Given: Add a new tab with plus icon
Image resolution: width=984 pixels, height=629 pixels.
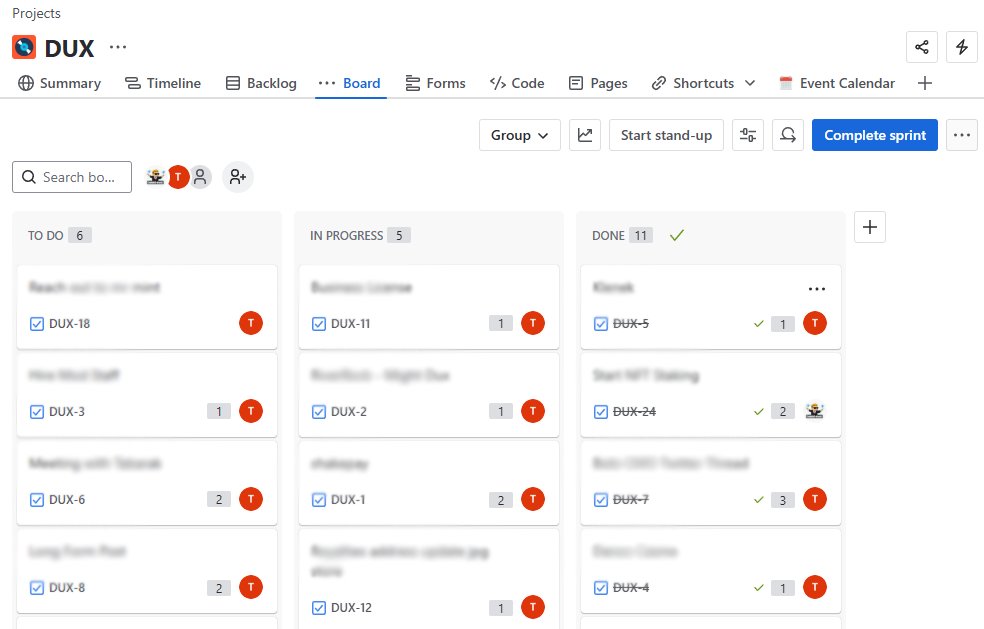Looking at the screenshot, I should click(x=924, y=83).
